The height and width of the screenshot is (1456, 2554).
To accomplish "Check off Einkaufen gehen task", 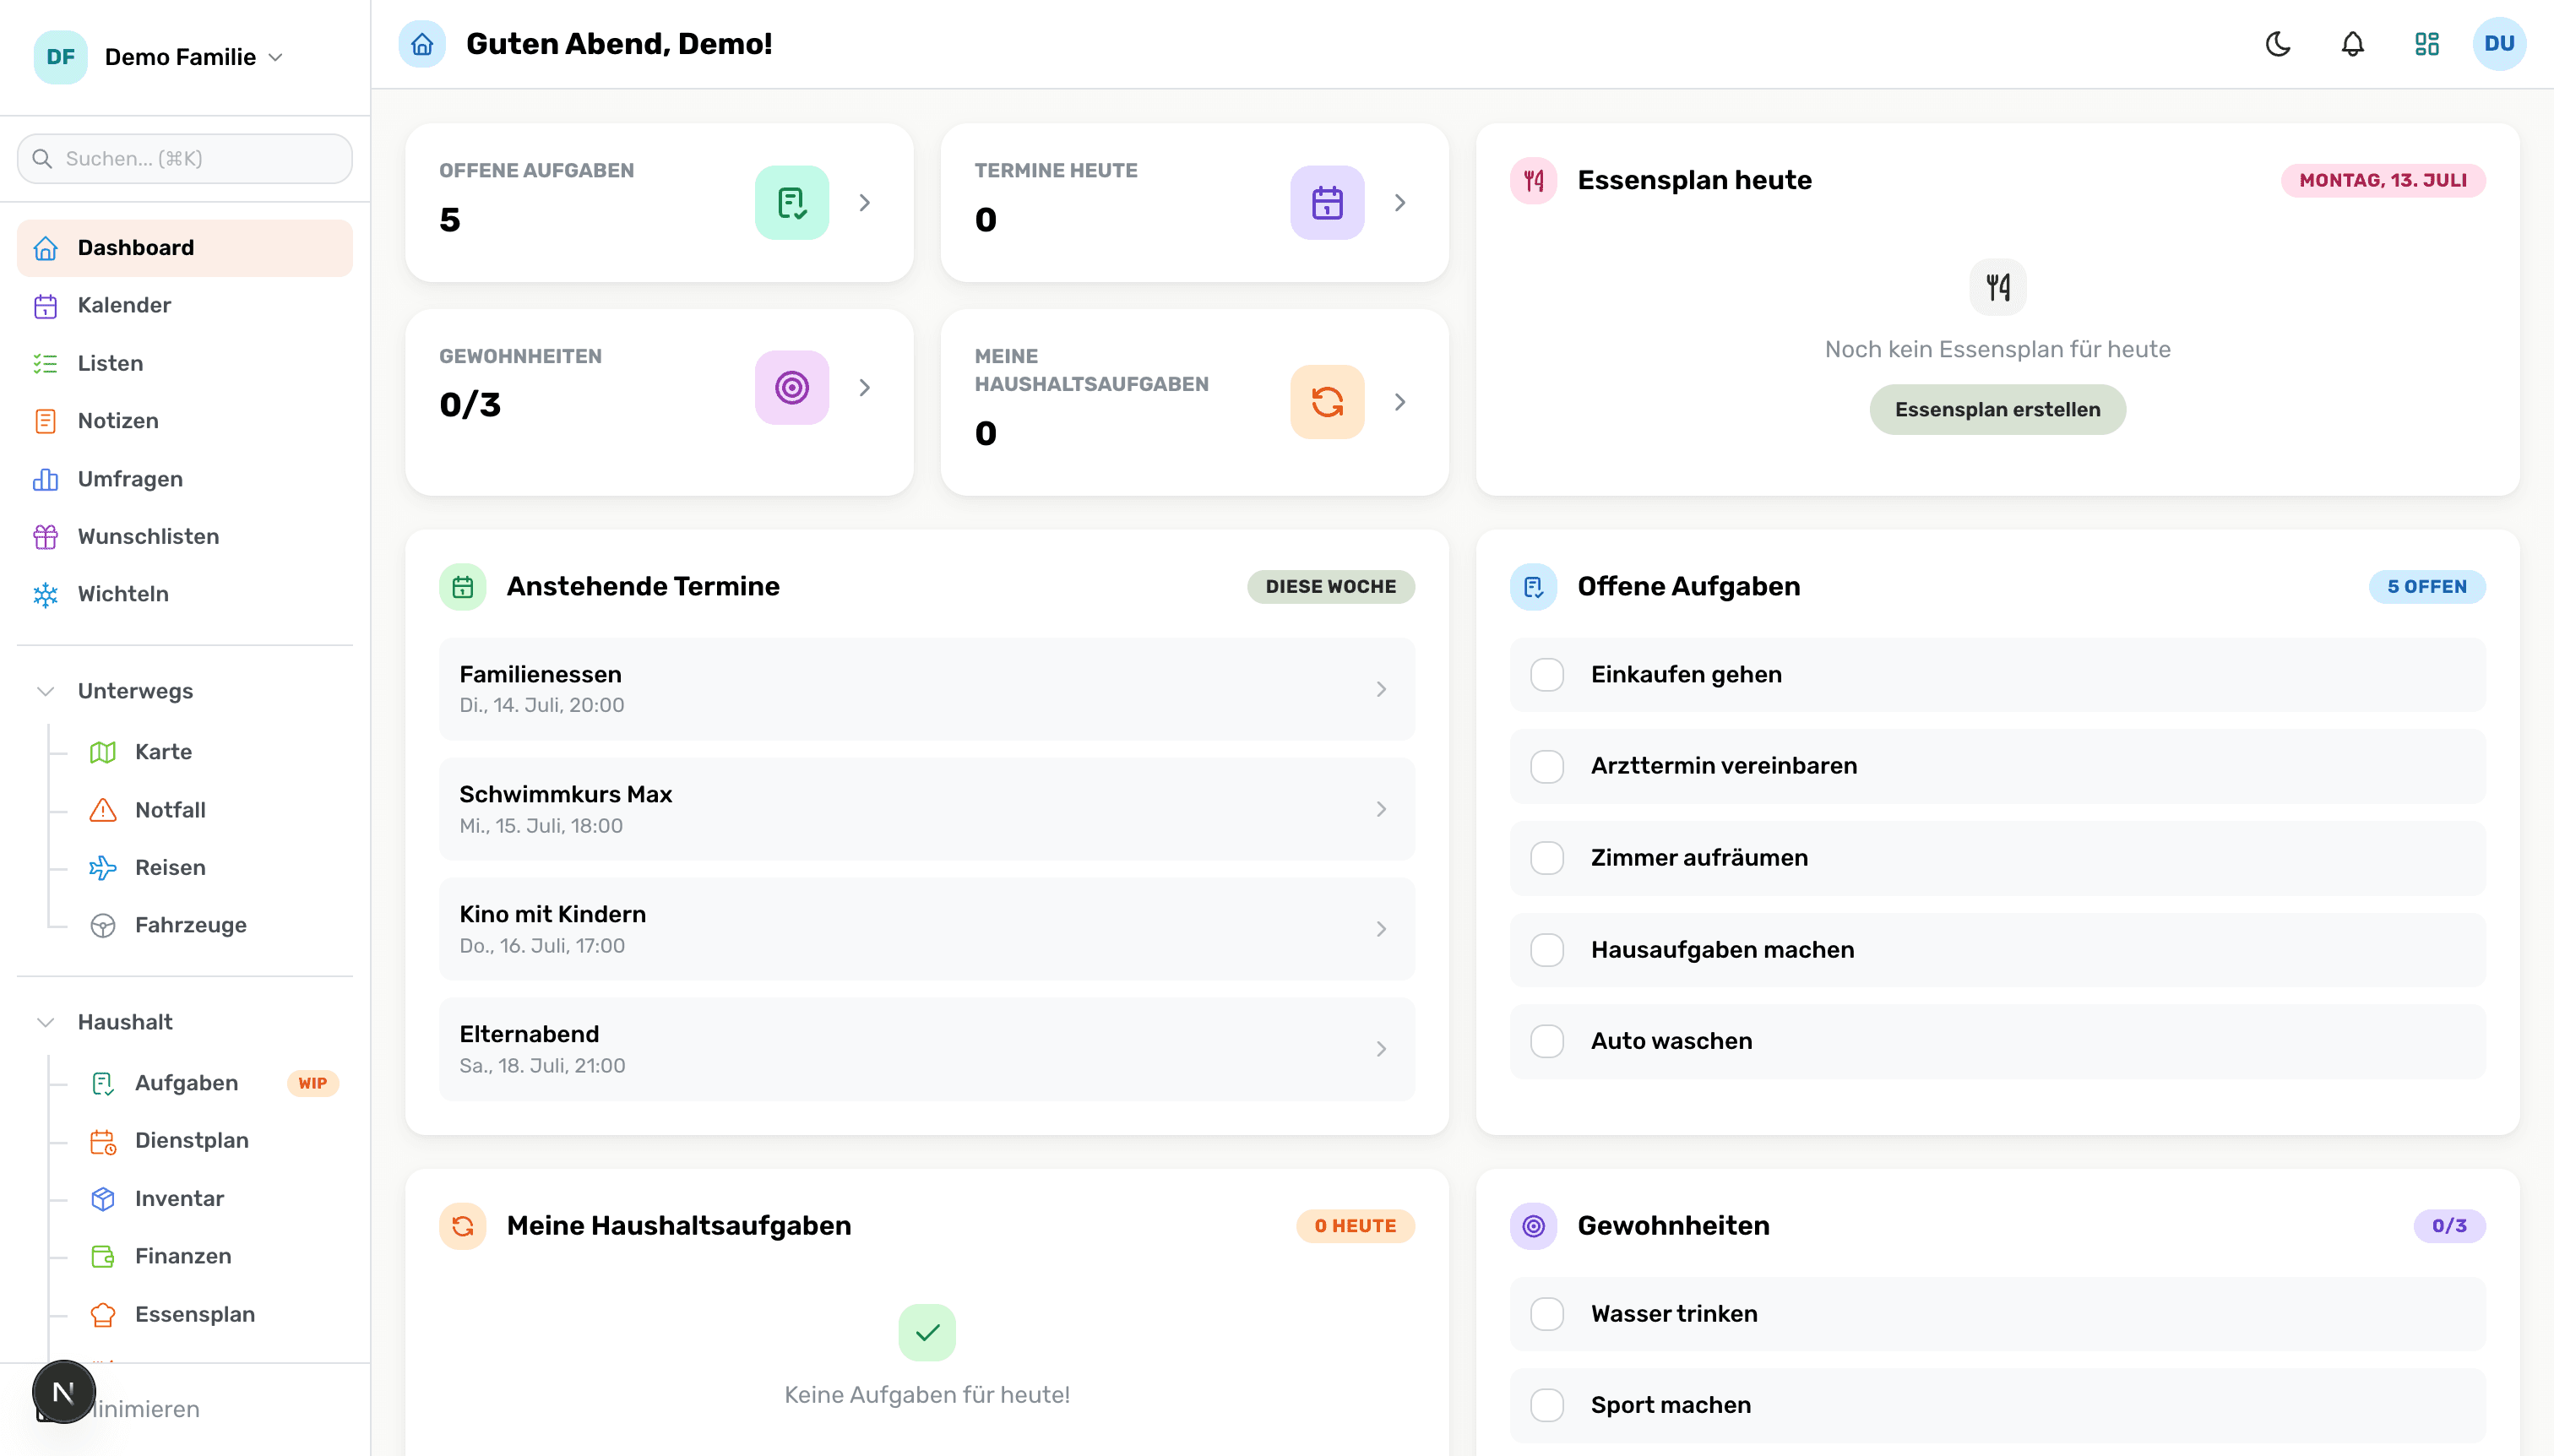I will click(x=1547, y=675).
